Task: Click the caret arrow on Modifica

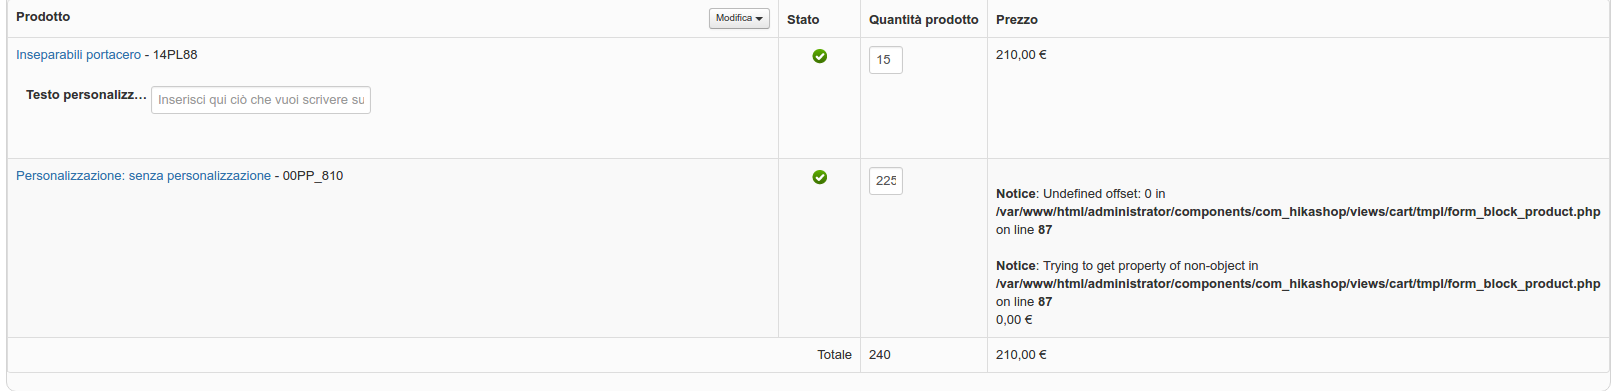Action: (x=760, y=19)
